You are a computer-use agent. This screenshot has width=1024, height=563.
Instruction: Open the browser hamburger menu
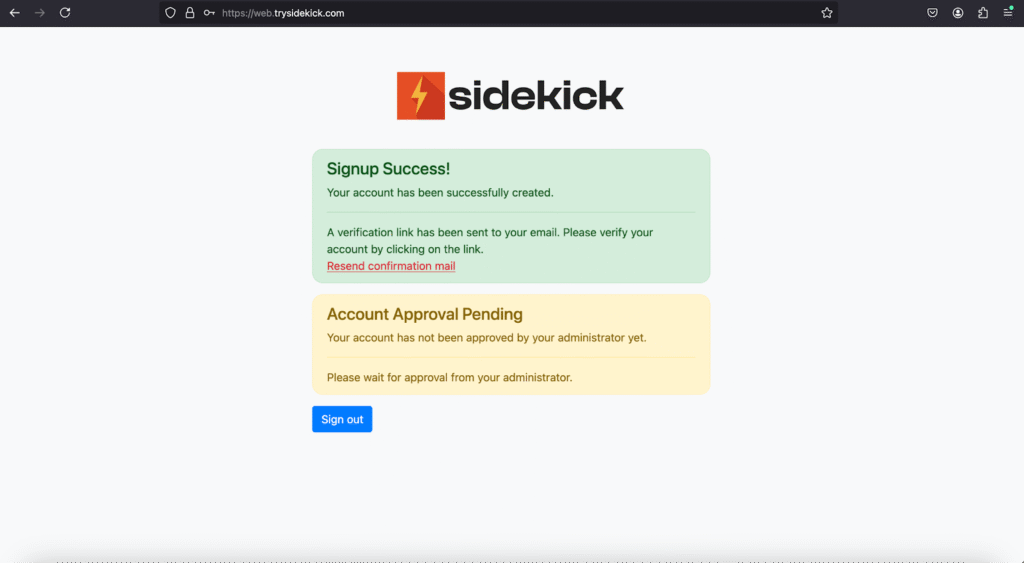pyautogui.click(x=1008, y=13)
